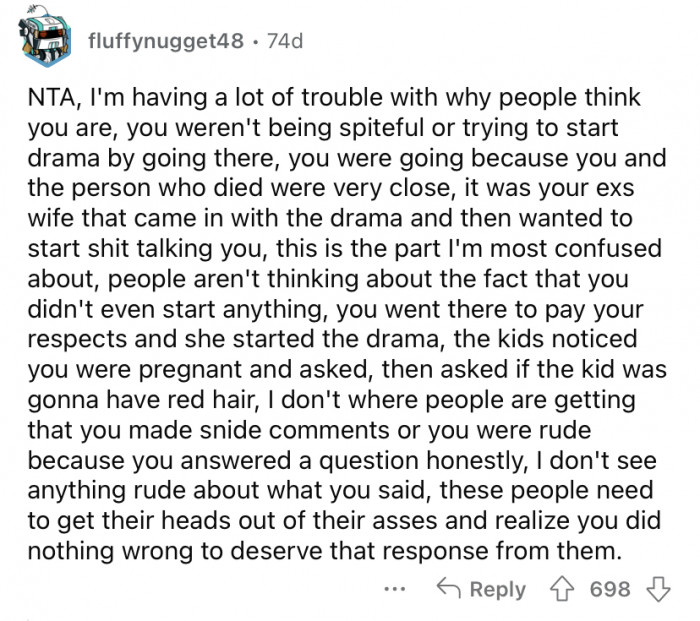Open fluffynugget48's avatar image
Screen dimensions: 700x621
tap(42, 42)
